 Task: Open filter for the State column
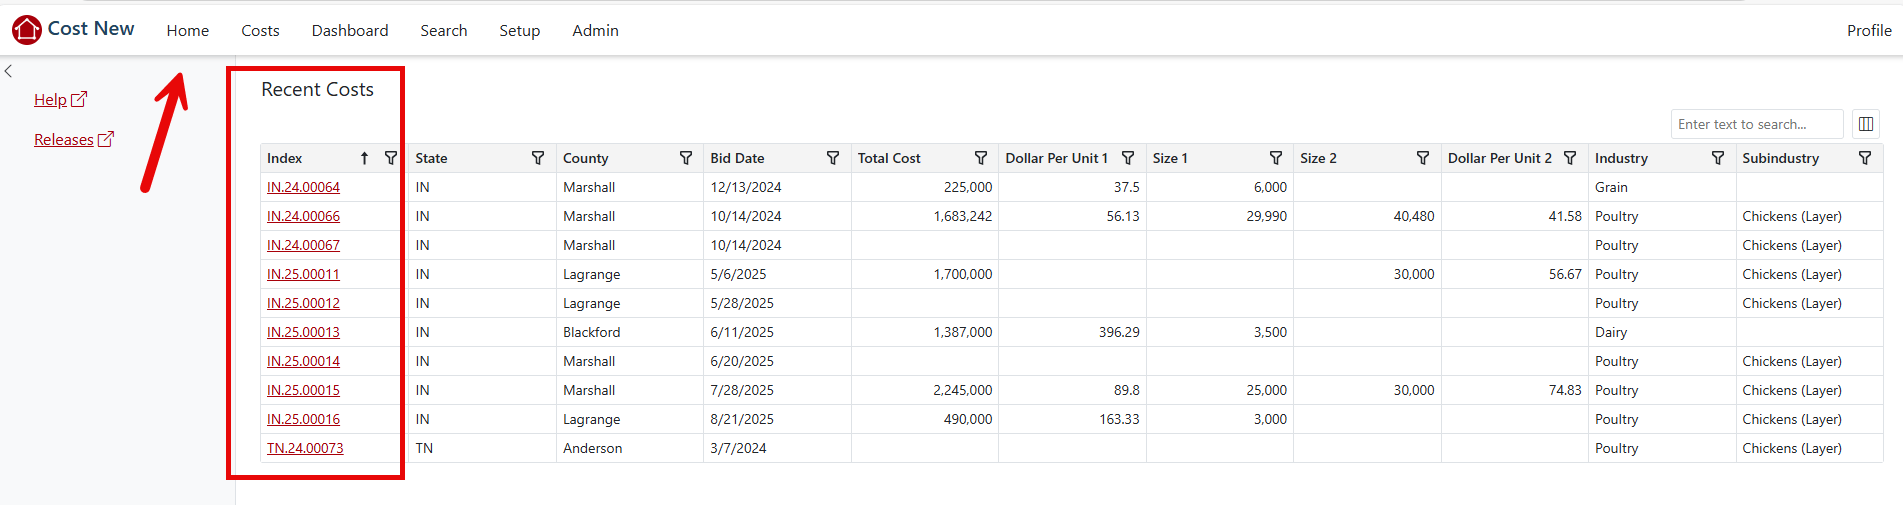(538, 158)
